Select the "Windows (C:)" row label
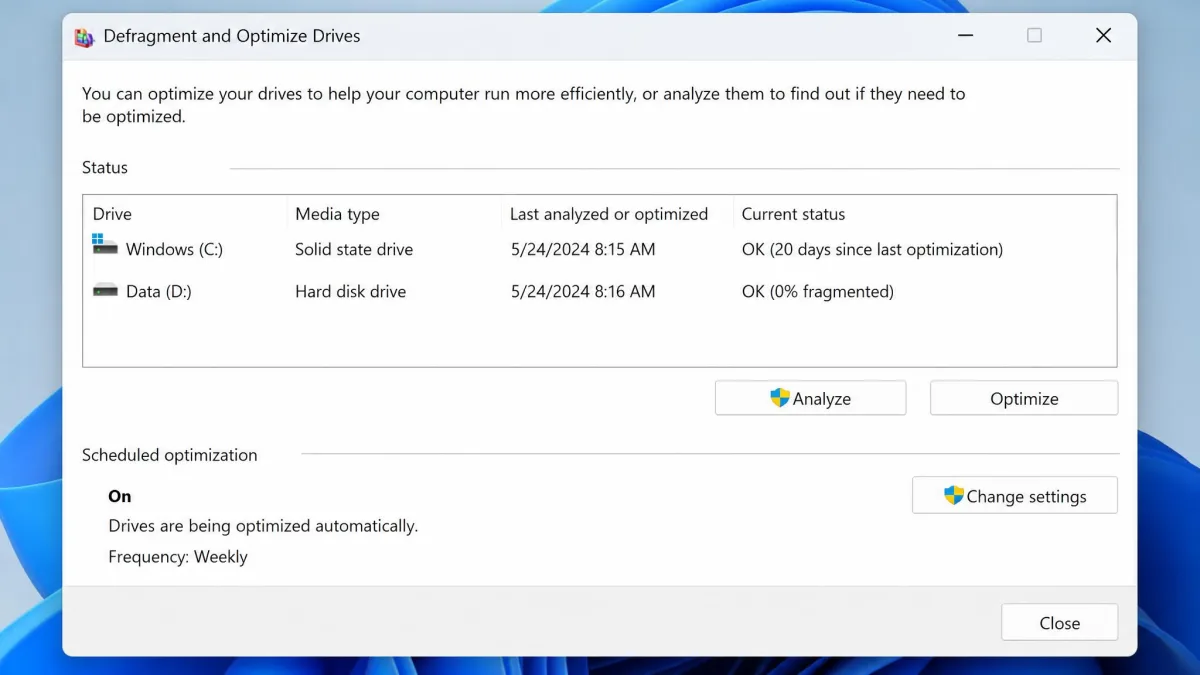The width and height of the screenshot is (1200, 675). (x=174, y=249)
